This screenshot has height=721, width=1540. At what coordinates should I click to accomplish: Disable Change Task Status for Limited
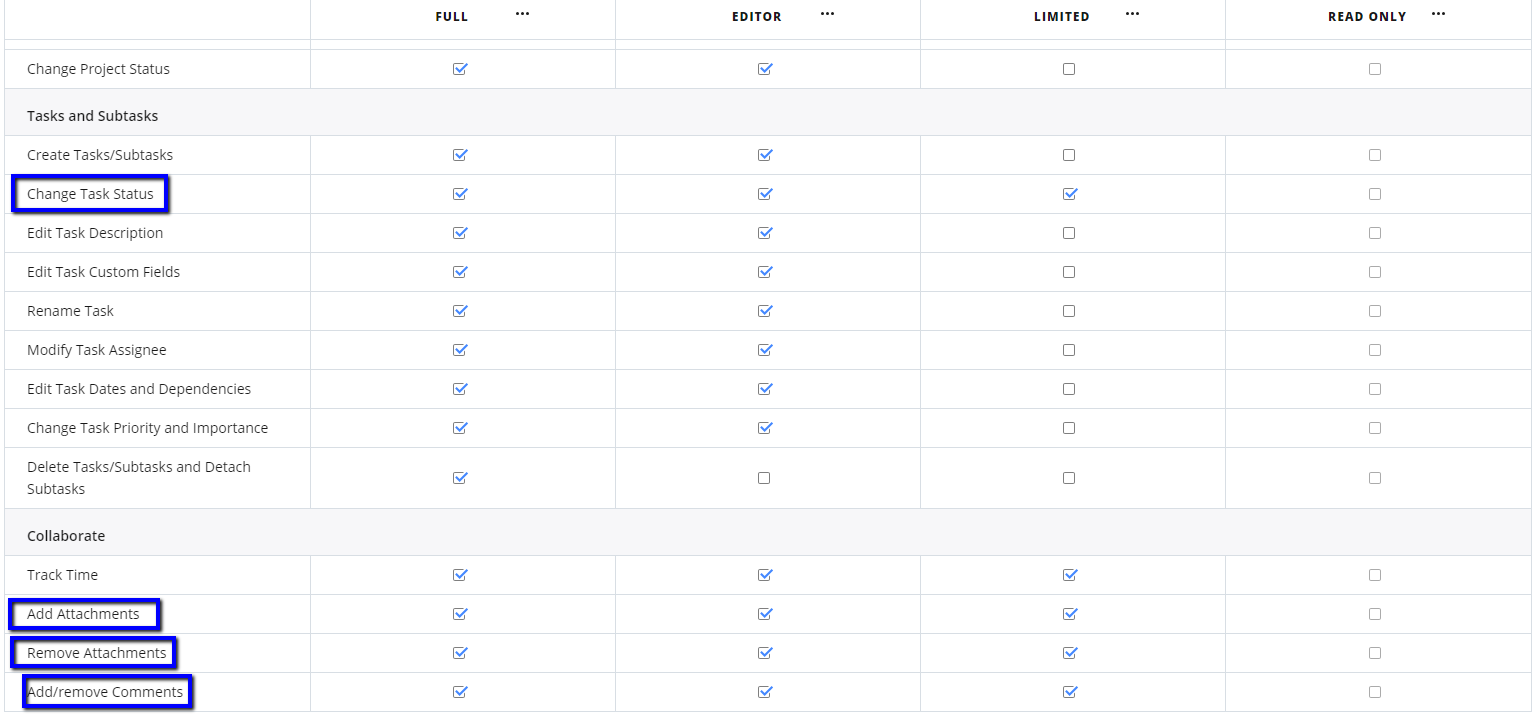(1069, 194)
